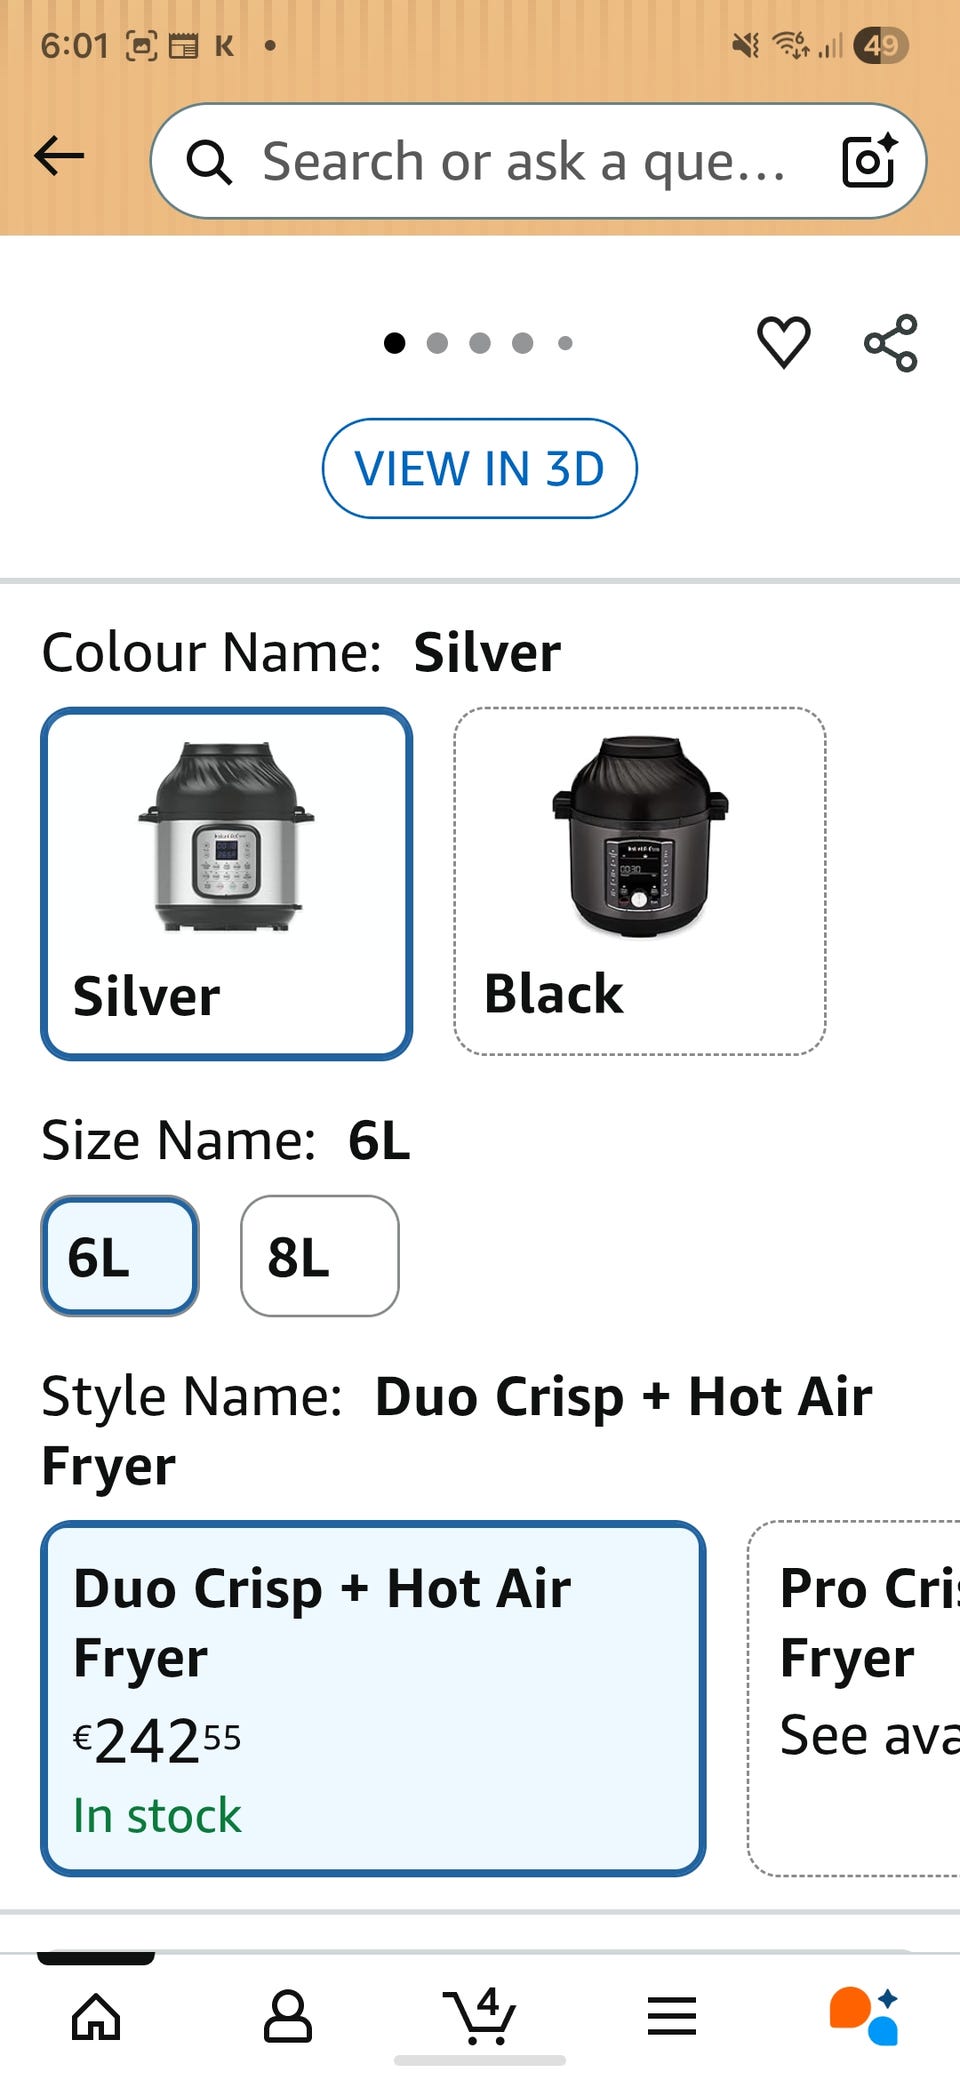The image size is (960, 2080).
Task: Choose the 6L size option
Action: [120, 1256]
